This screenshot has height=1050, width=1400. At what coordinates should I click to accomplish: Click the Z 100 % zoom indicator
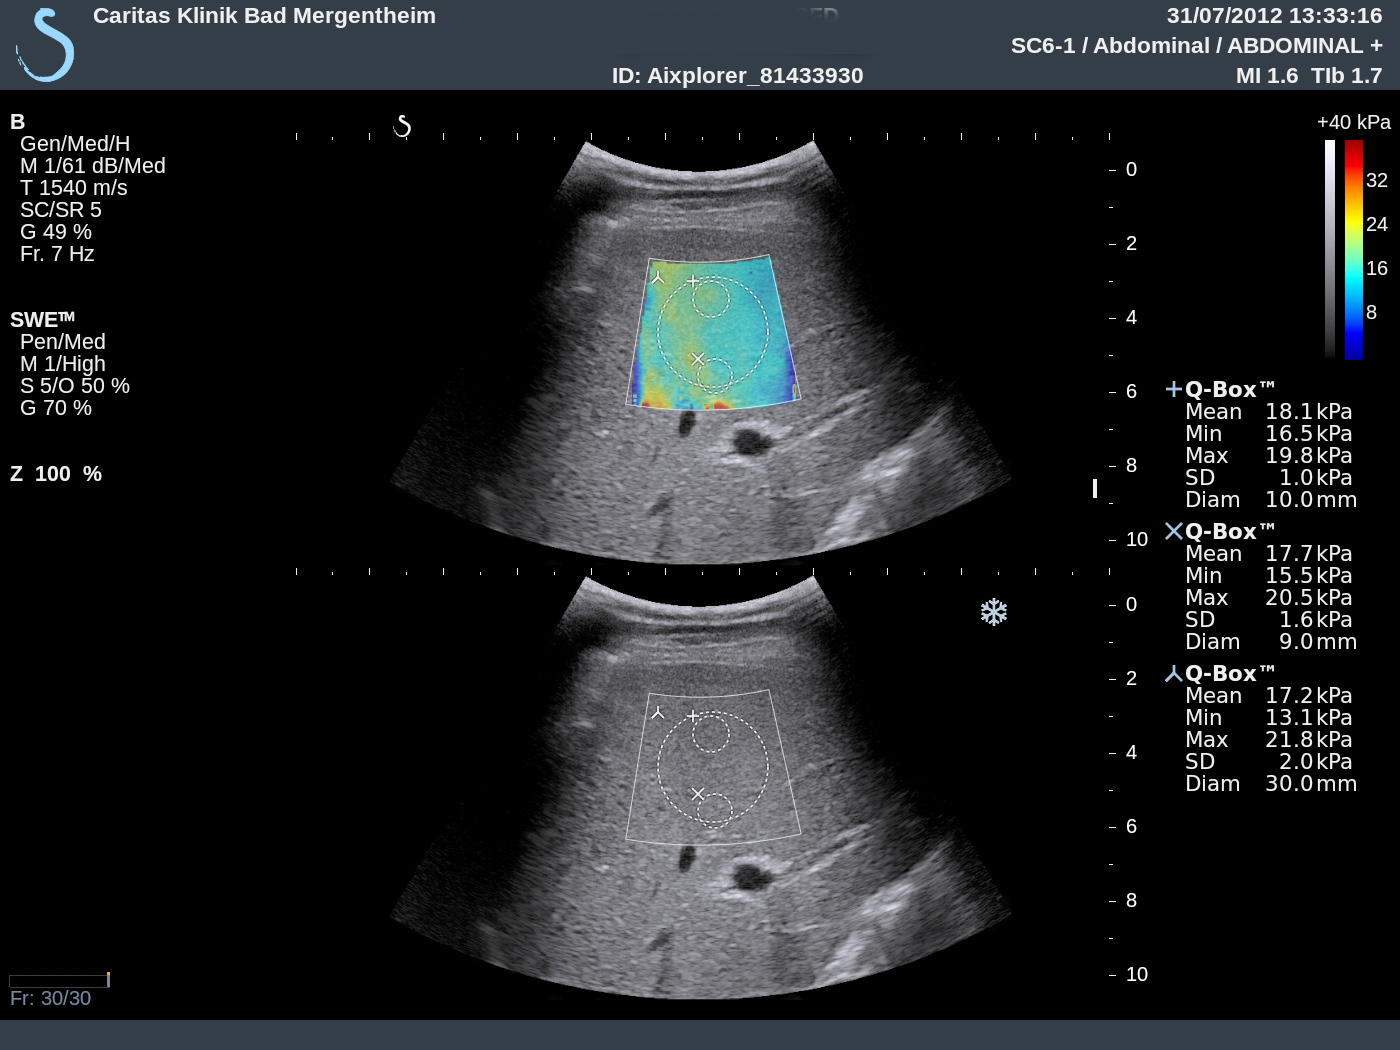point(56,474)
